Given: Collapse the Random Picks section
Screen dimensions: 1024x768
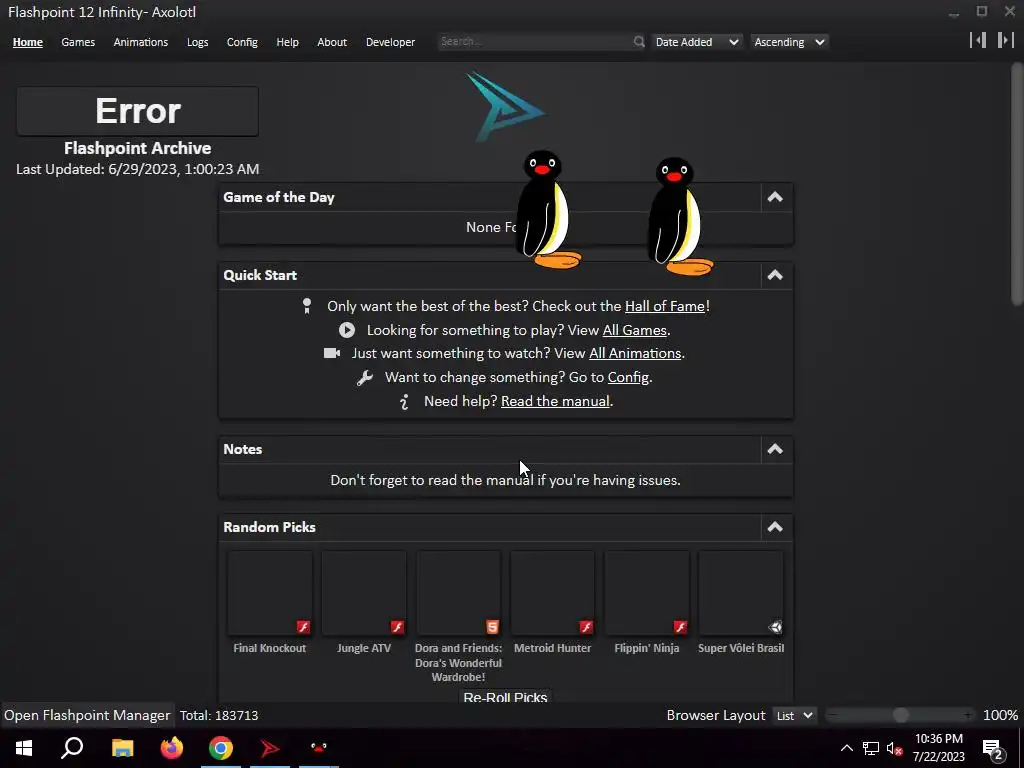Looking at the screenshot, I should (x=775, y=527).
